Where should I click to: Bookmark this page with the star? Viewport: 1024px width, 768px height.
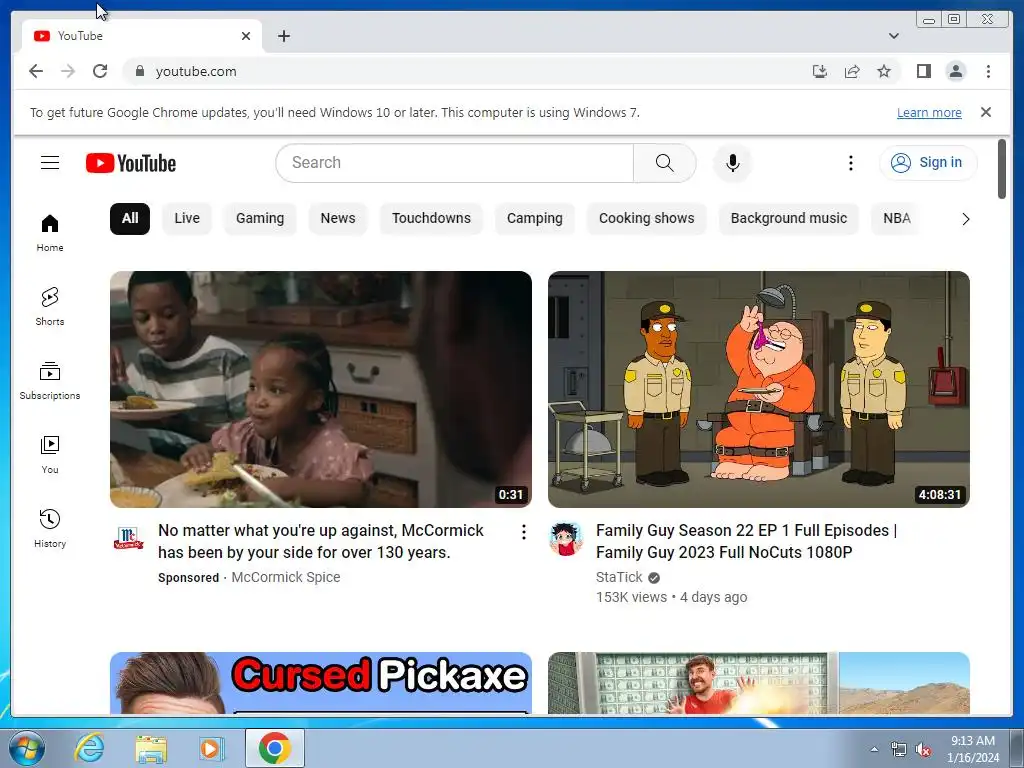(x=884, y=71)
